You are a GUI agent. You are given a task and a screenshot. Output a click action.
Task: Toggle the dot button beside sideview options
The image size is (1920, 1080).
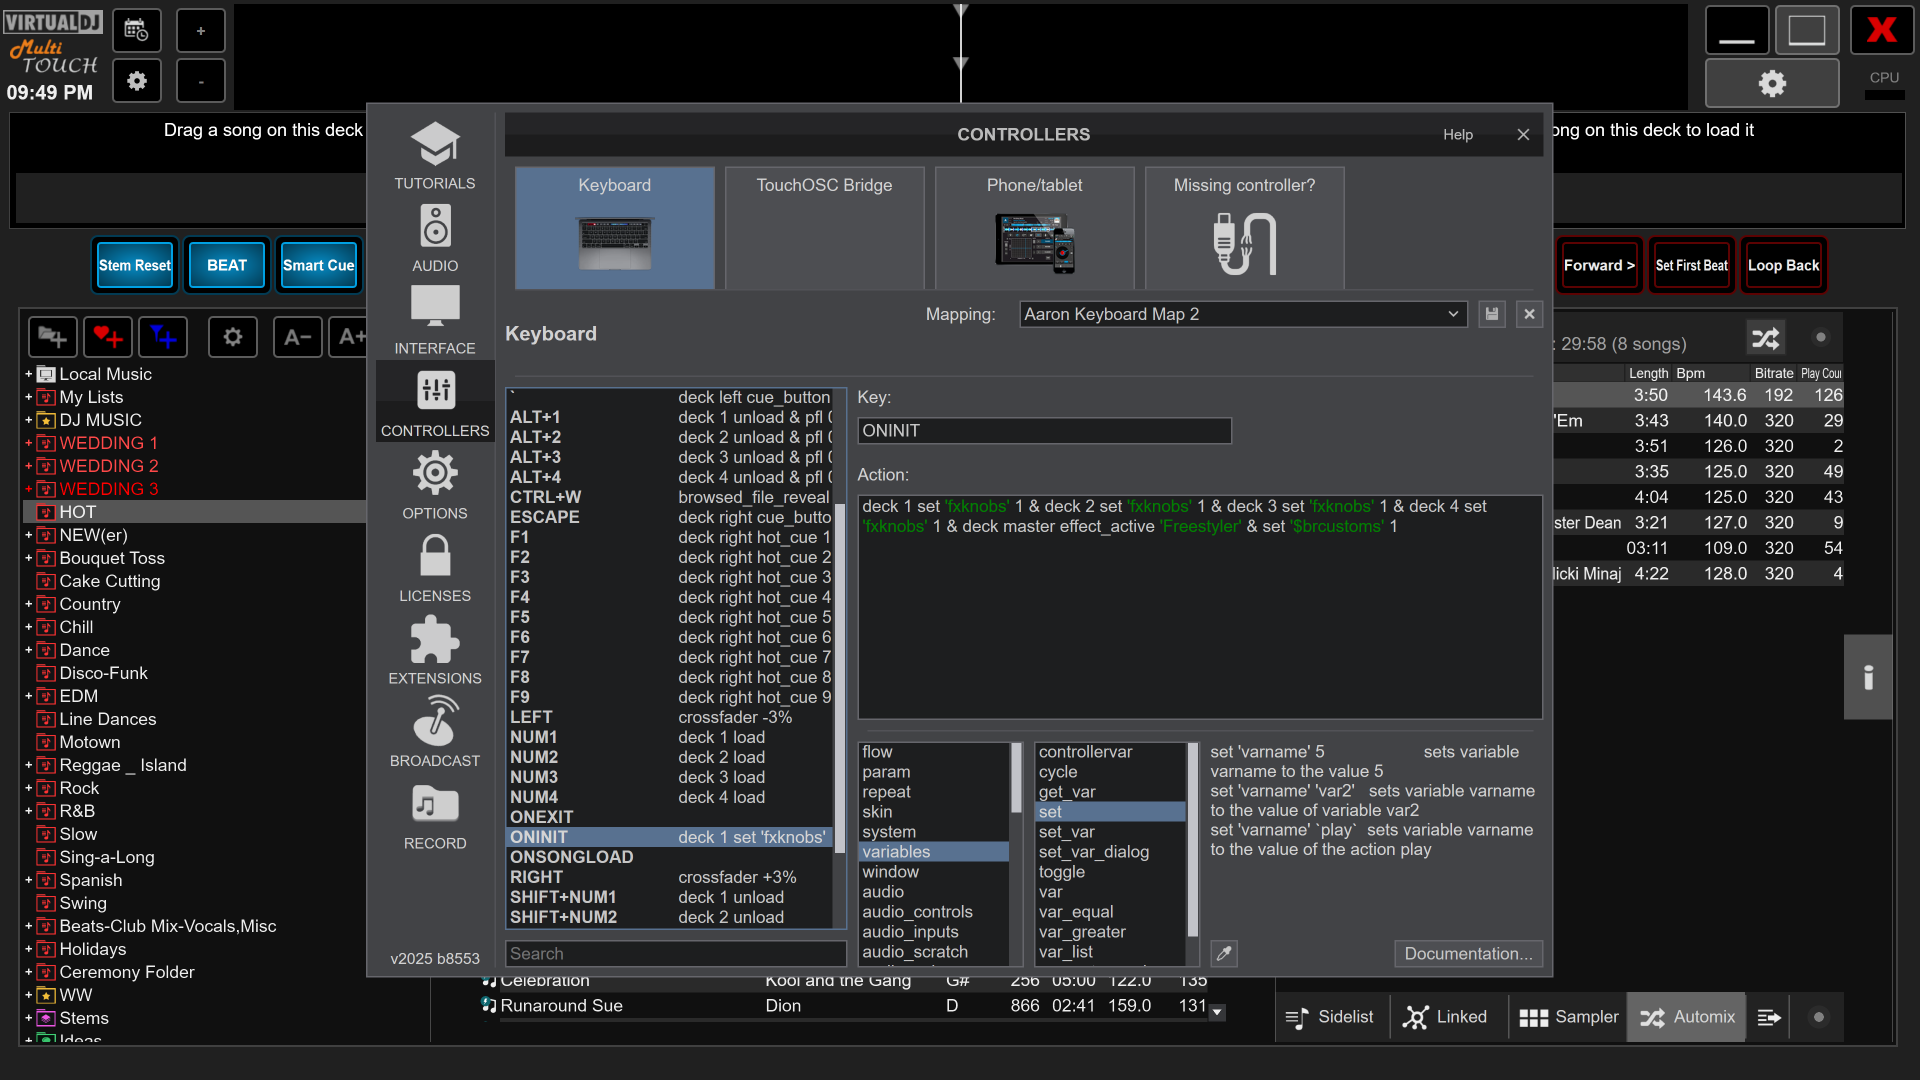tap(1819, 1017)
